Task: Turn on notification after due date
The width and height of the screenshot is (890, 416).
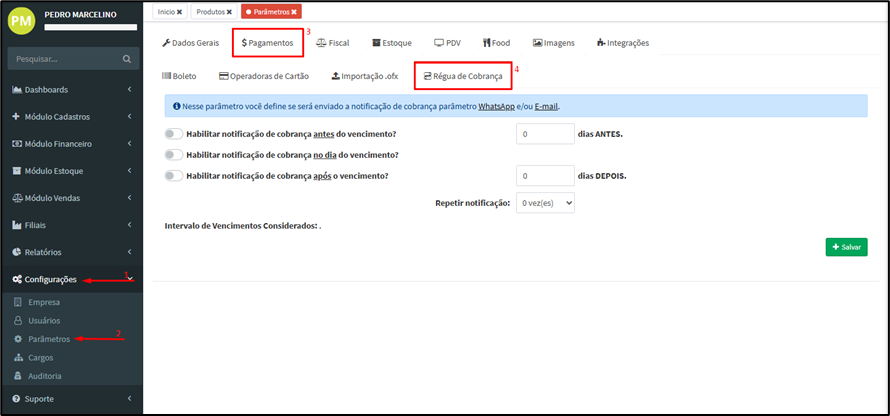Action: point(174,176)
